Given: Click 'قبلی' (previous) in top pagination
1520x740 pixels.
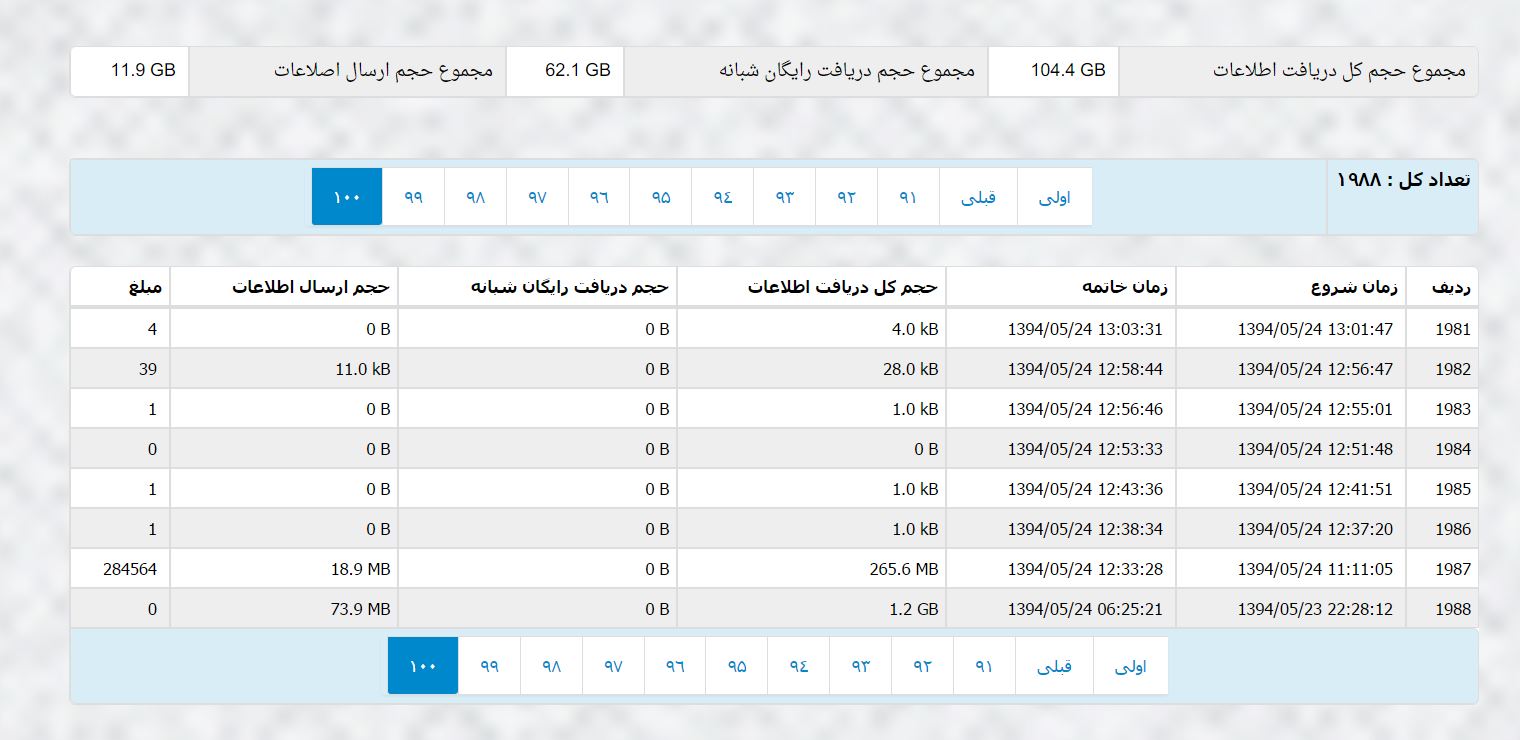Looking at the screenshot, I should click(x=978, y=197).
